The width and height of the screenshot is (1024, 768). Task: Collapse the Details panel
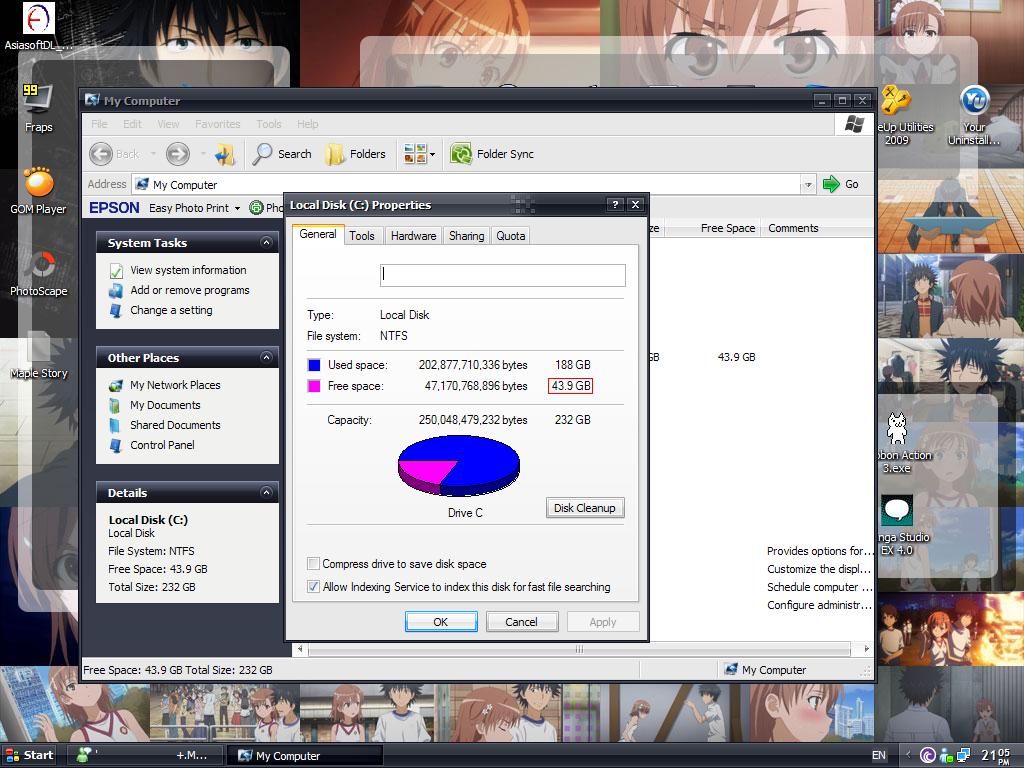[266, 492]
